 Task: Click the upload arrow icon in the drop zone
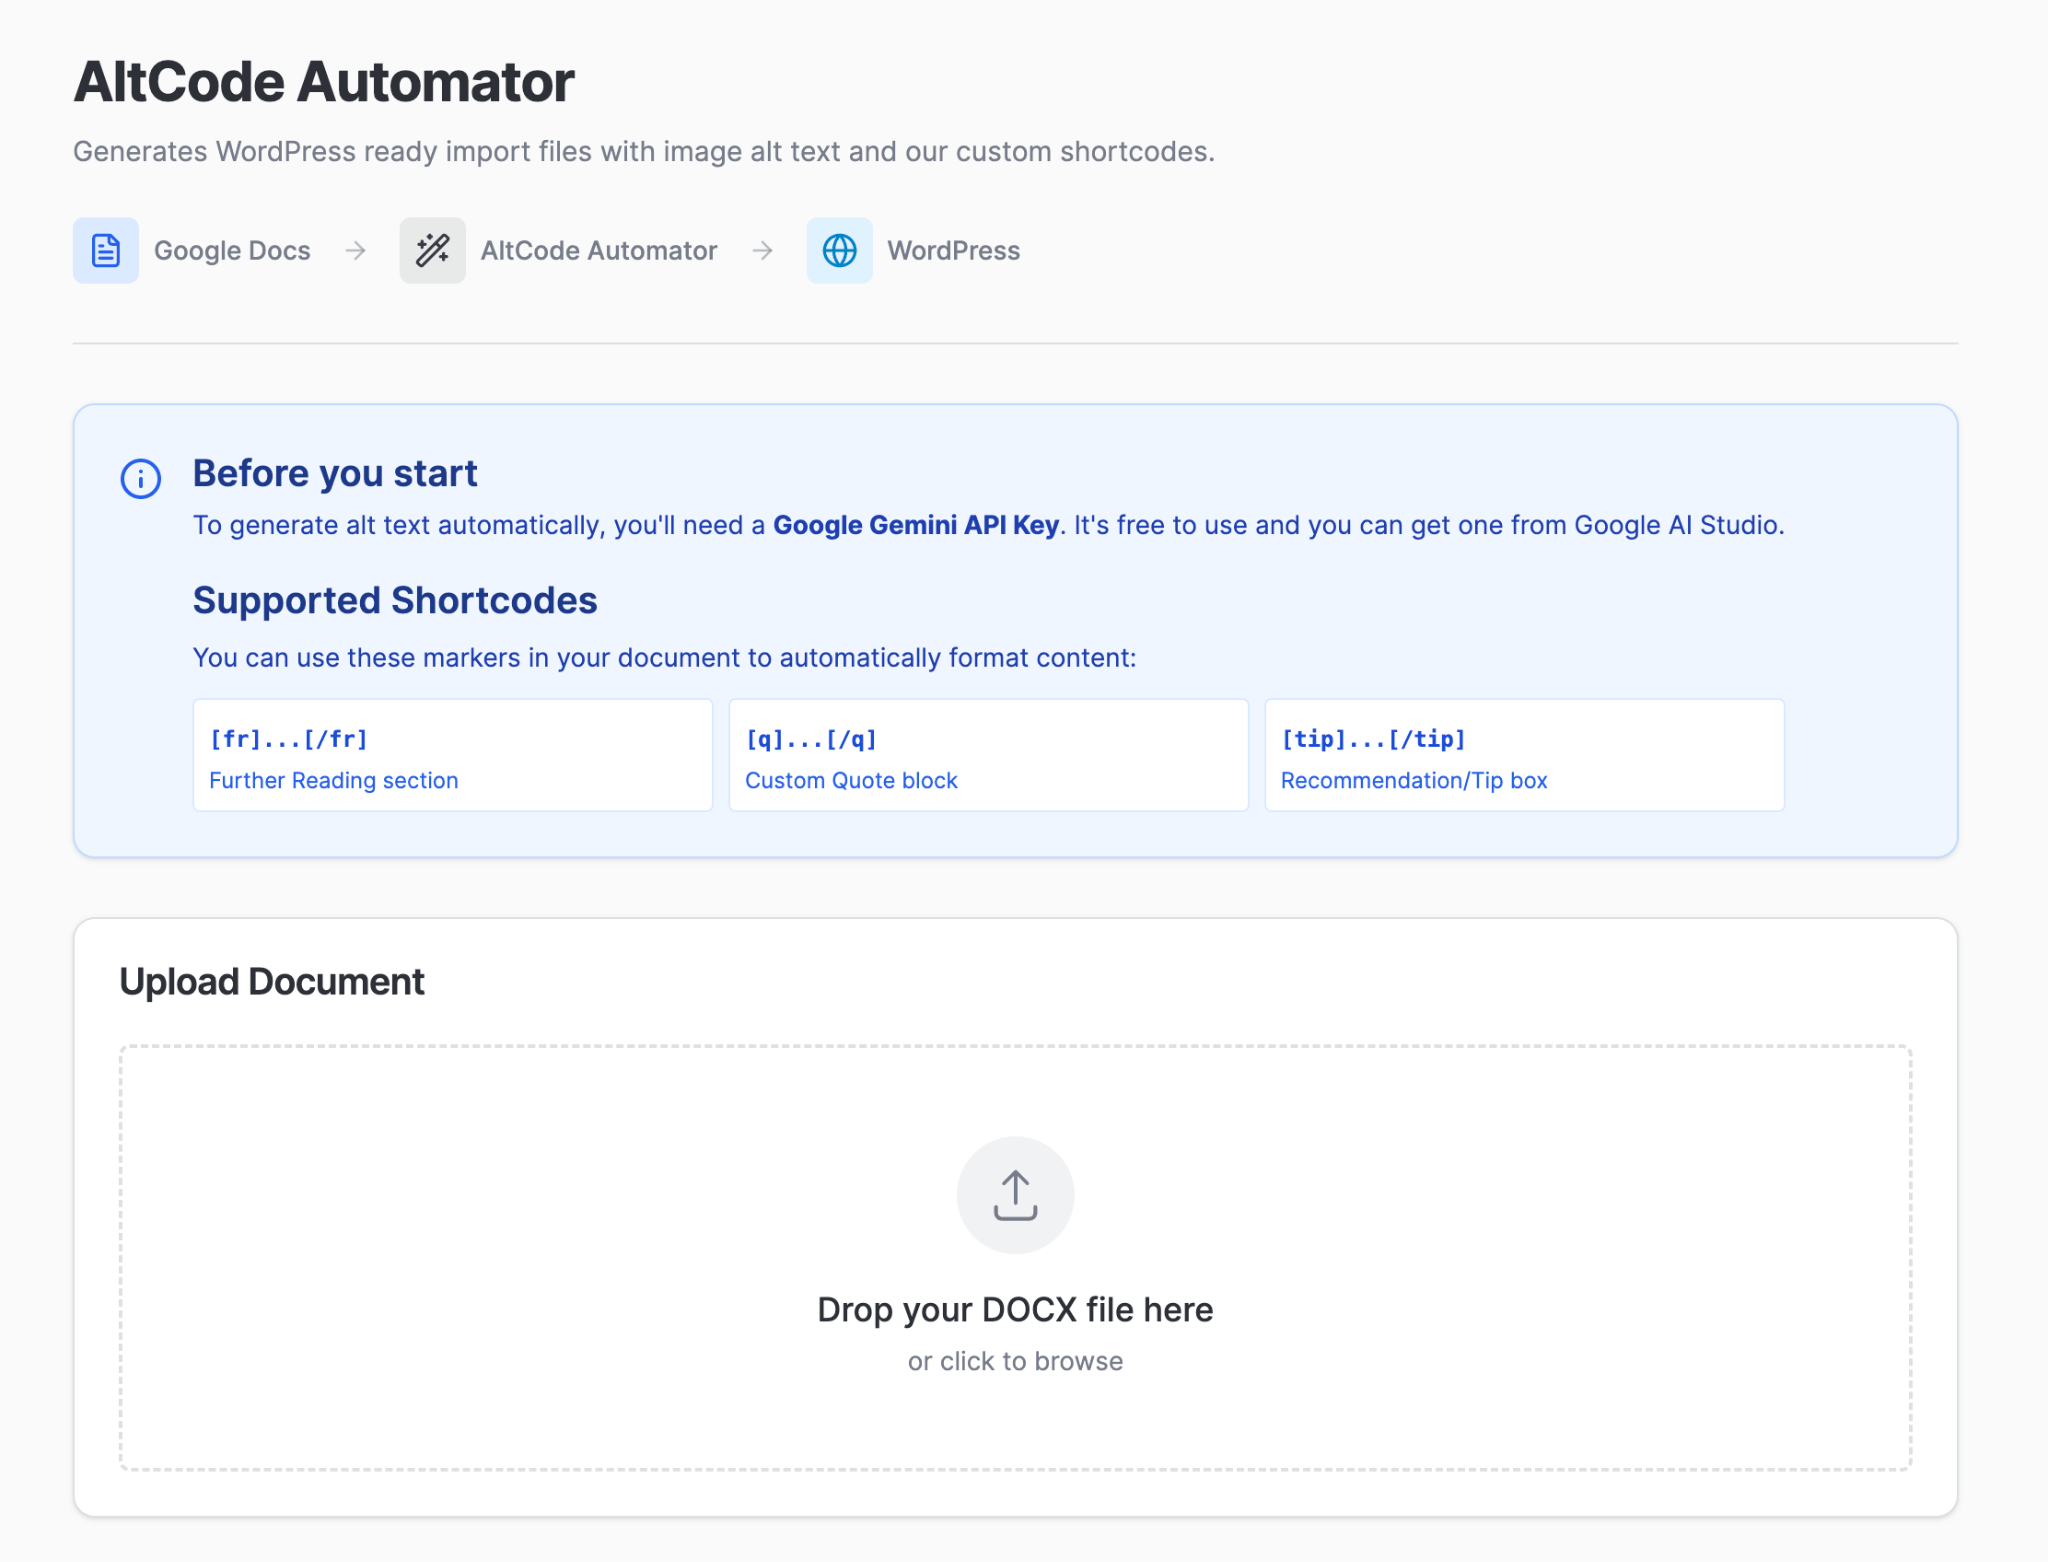tap(1015, 1194)
